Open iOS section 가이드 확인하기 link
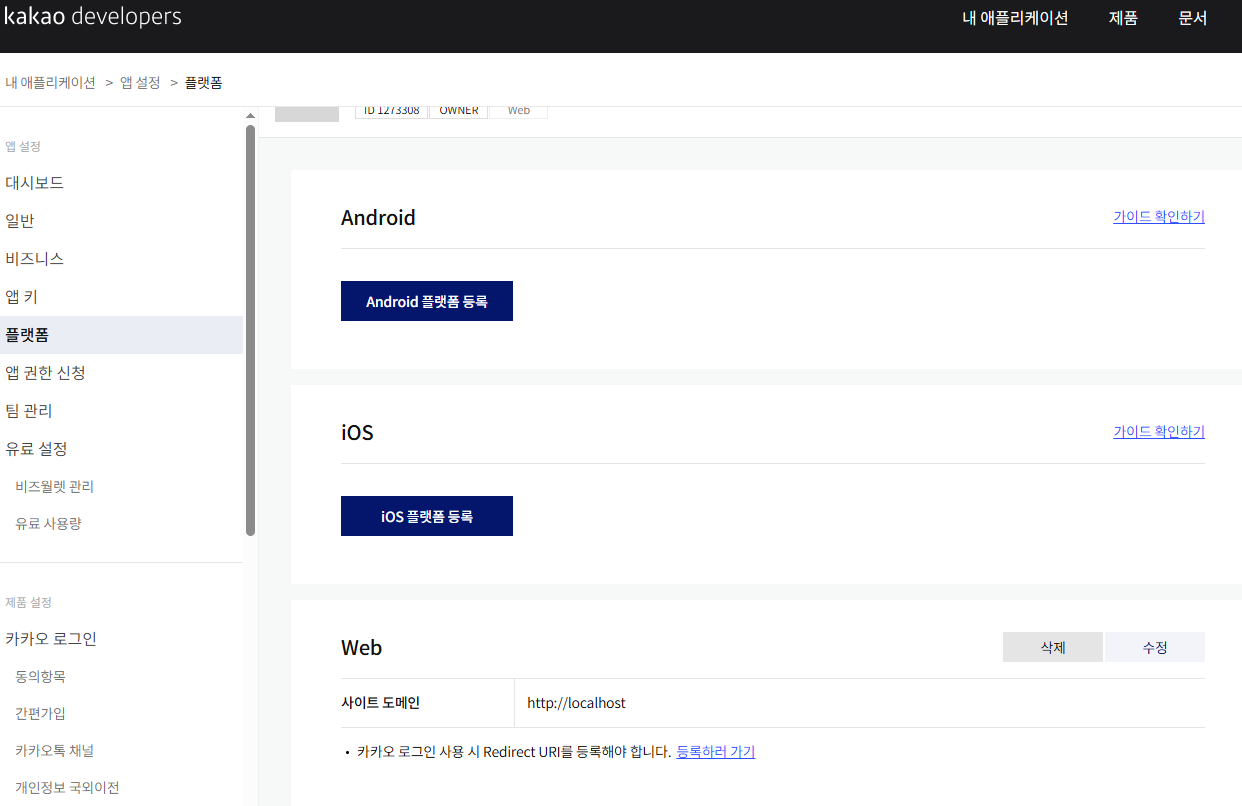This screenshot has height=806, width=1242. click(x=1159, y=431)
